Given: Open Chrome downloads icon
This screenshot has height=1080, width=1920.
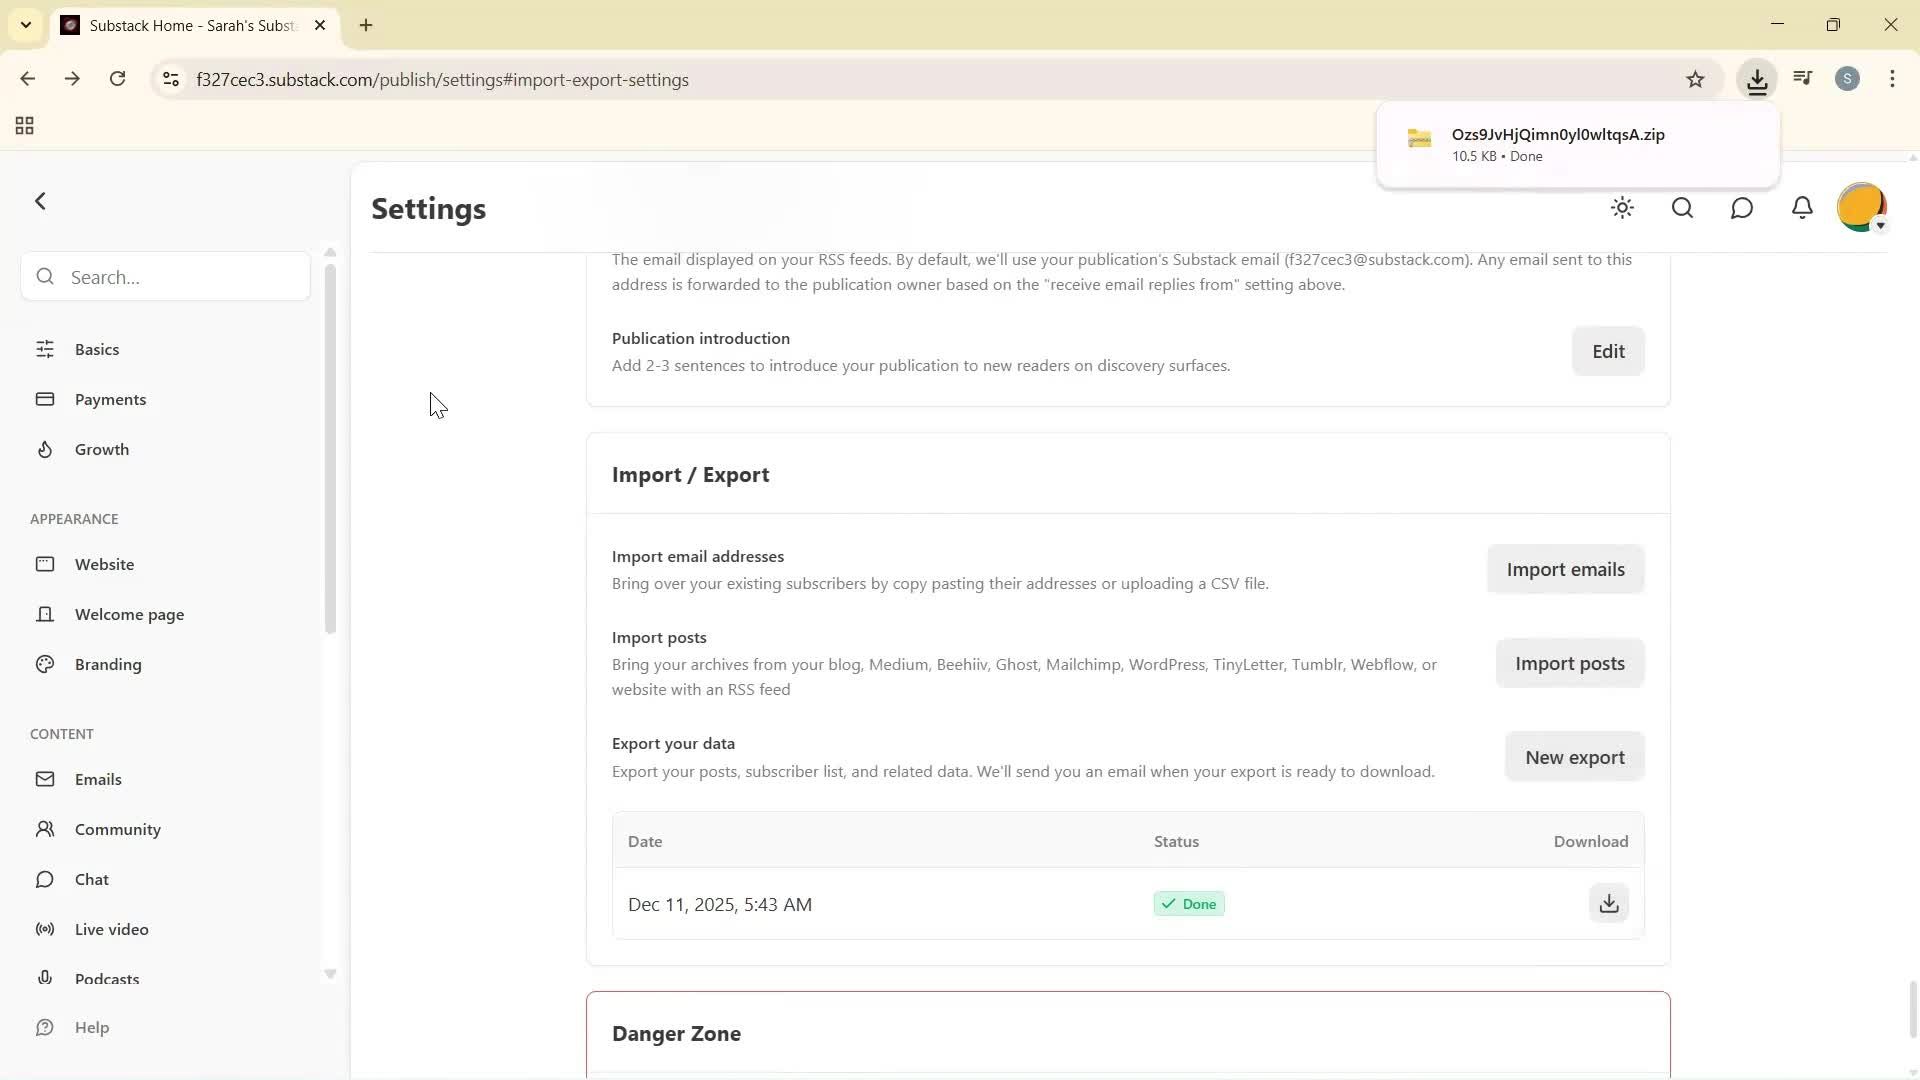Looking at the screenshot, I should [x=1757, y=80].
